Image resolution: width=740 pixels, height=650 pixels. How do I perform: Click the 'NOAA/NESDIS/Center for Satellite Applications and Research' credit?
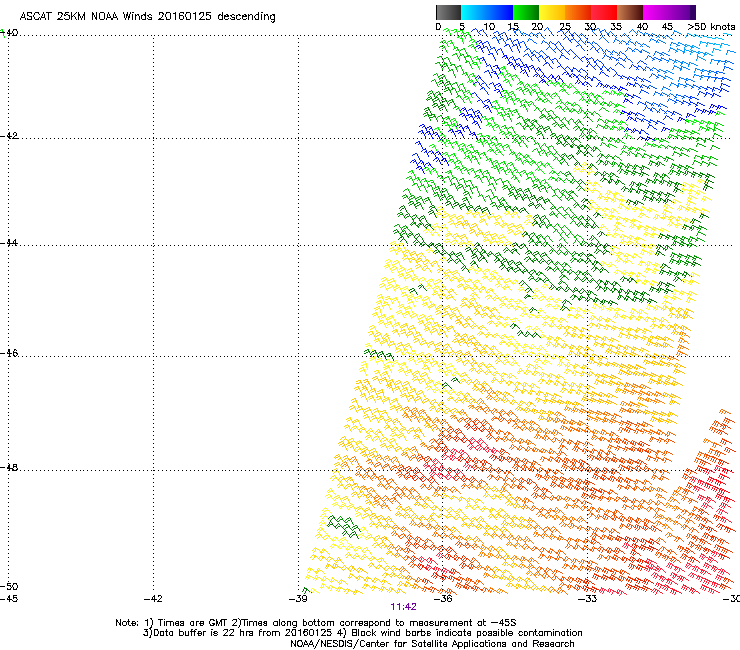(432, 644)
